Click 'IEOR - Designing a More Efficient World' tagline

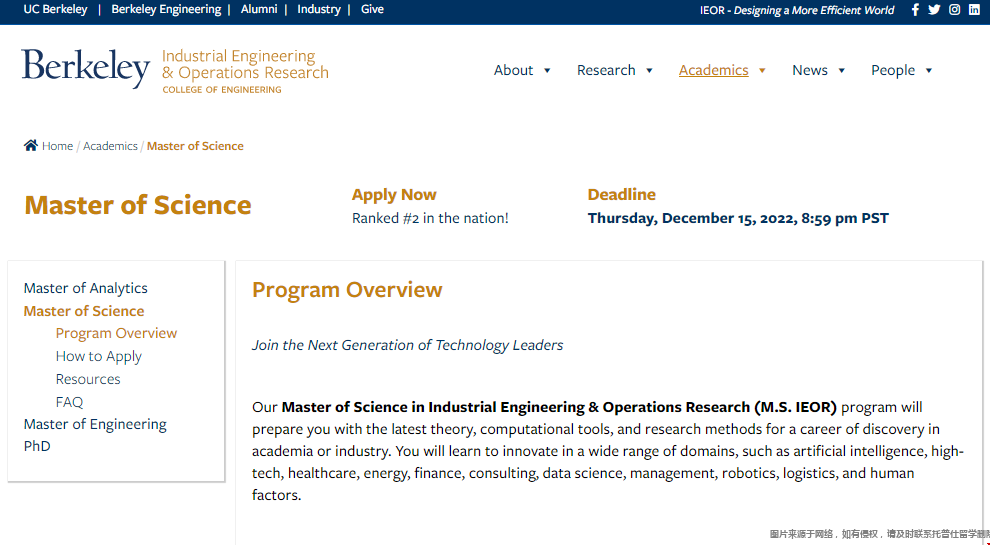pyautogui.click(x=797, y=10)
